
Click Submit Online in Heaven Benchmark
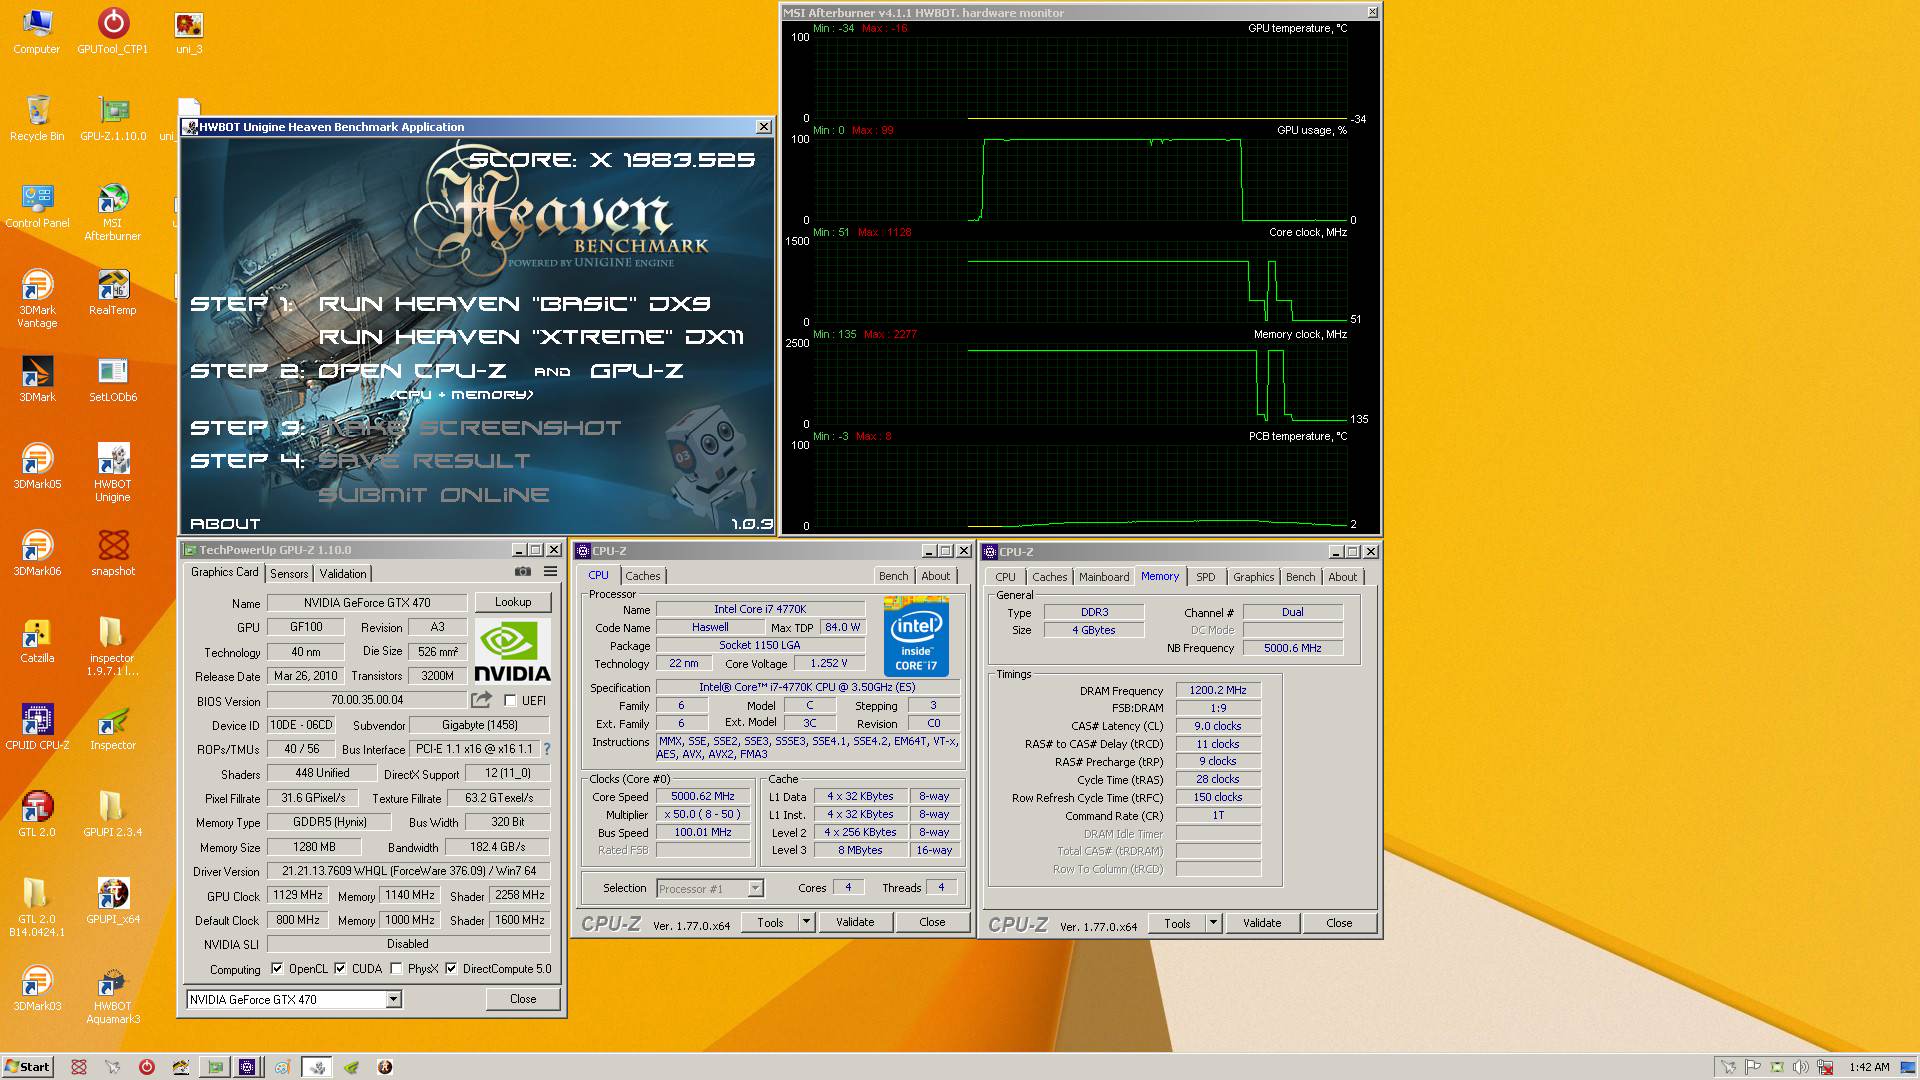[x=434, y=495]
